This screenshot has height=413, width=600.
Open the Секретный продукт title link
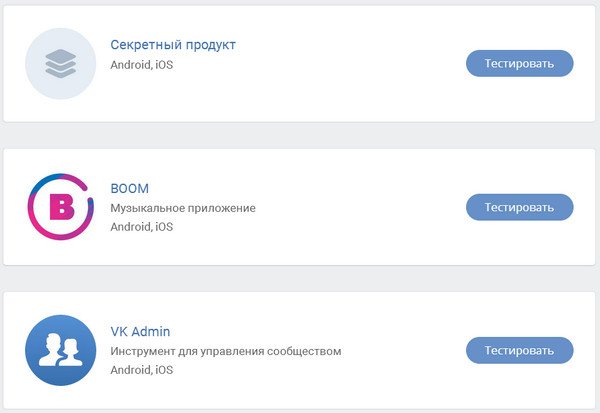click(x=173, y=45)
